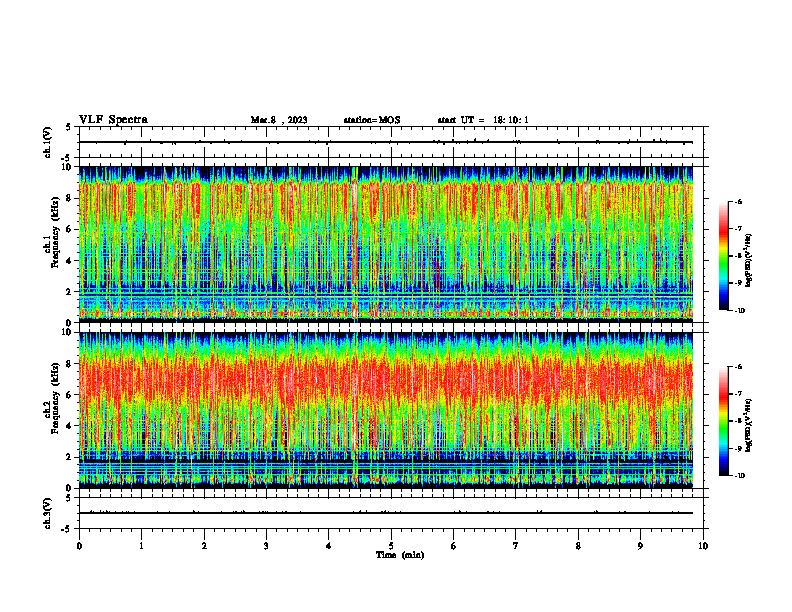The height and width of the screenshot is (612, 792).
Task: Click time axis tick label '0'
Action: [79, 546]
